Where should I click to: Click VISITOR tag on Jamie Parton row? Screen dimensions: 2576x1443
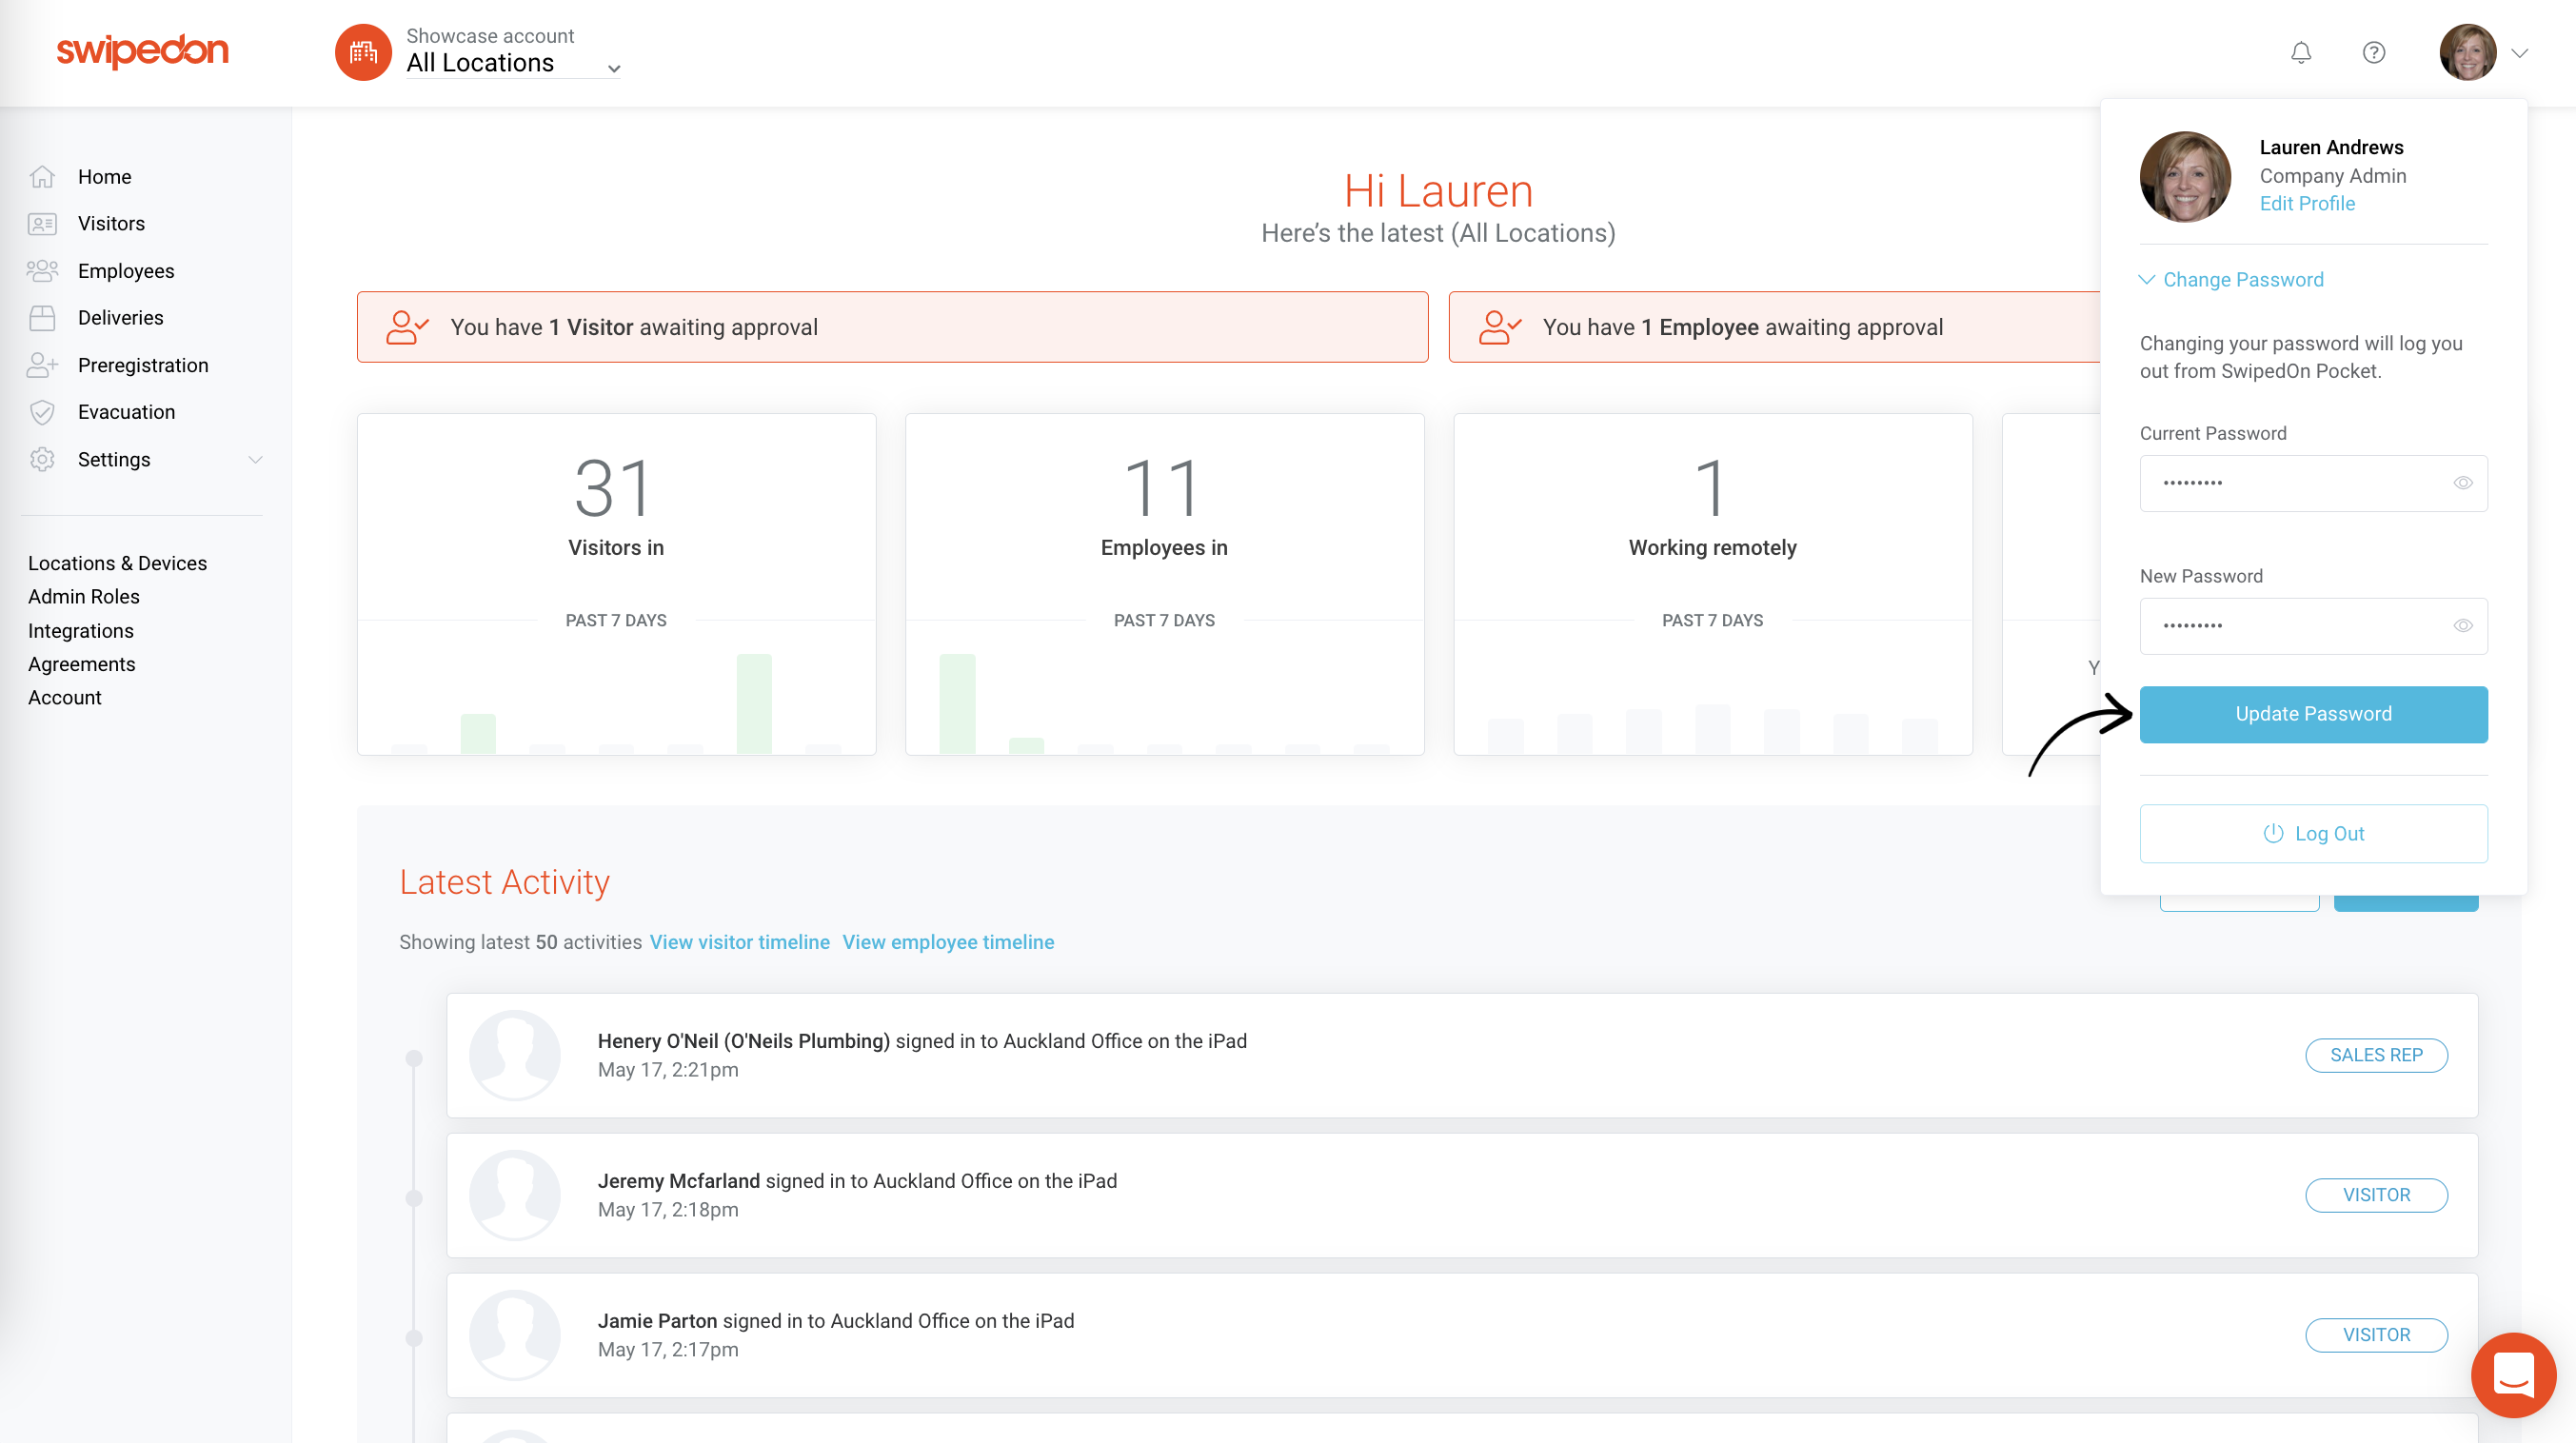click(2376, 1336)
